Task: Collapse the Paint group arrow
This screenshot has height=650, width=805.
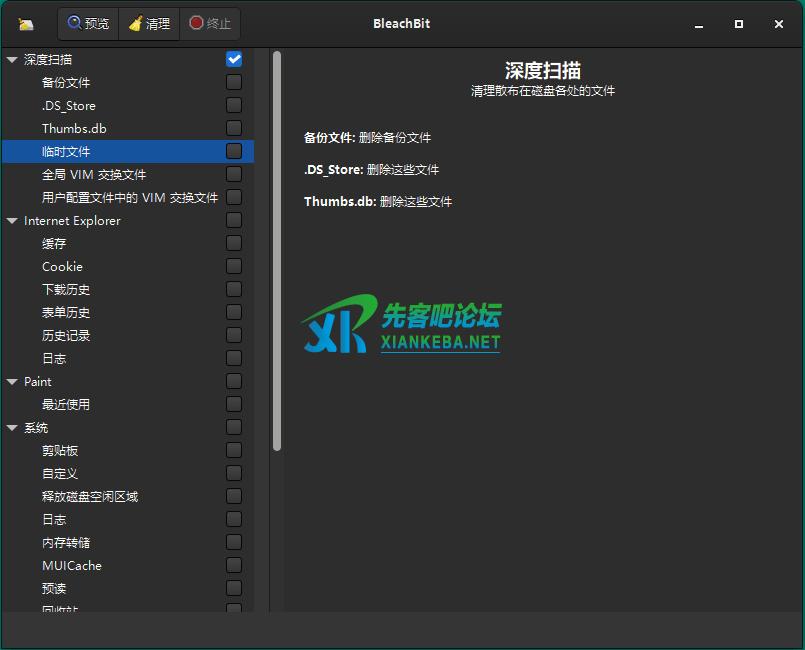Action: point(12,382)
